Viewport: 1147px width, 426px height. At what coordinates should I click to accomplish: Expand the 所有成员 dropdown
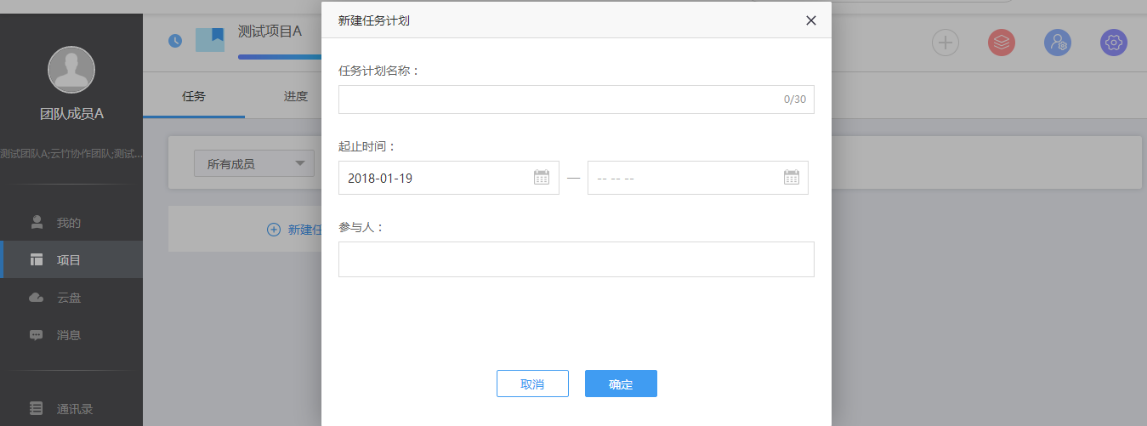[x=253, y=164]
